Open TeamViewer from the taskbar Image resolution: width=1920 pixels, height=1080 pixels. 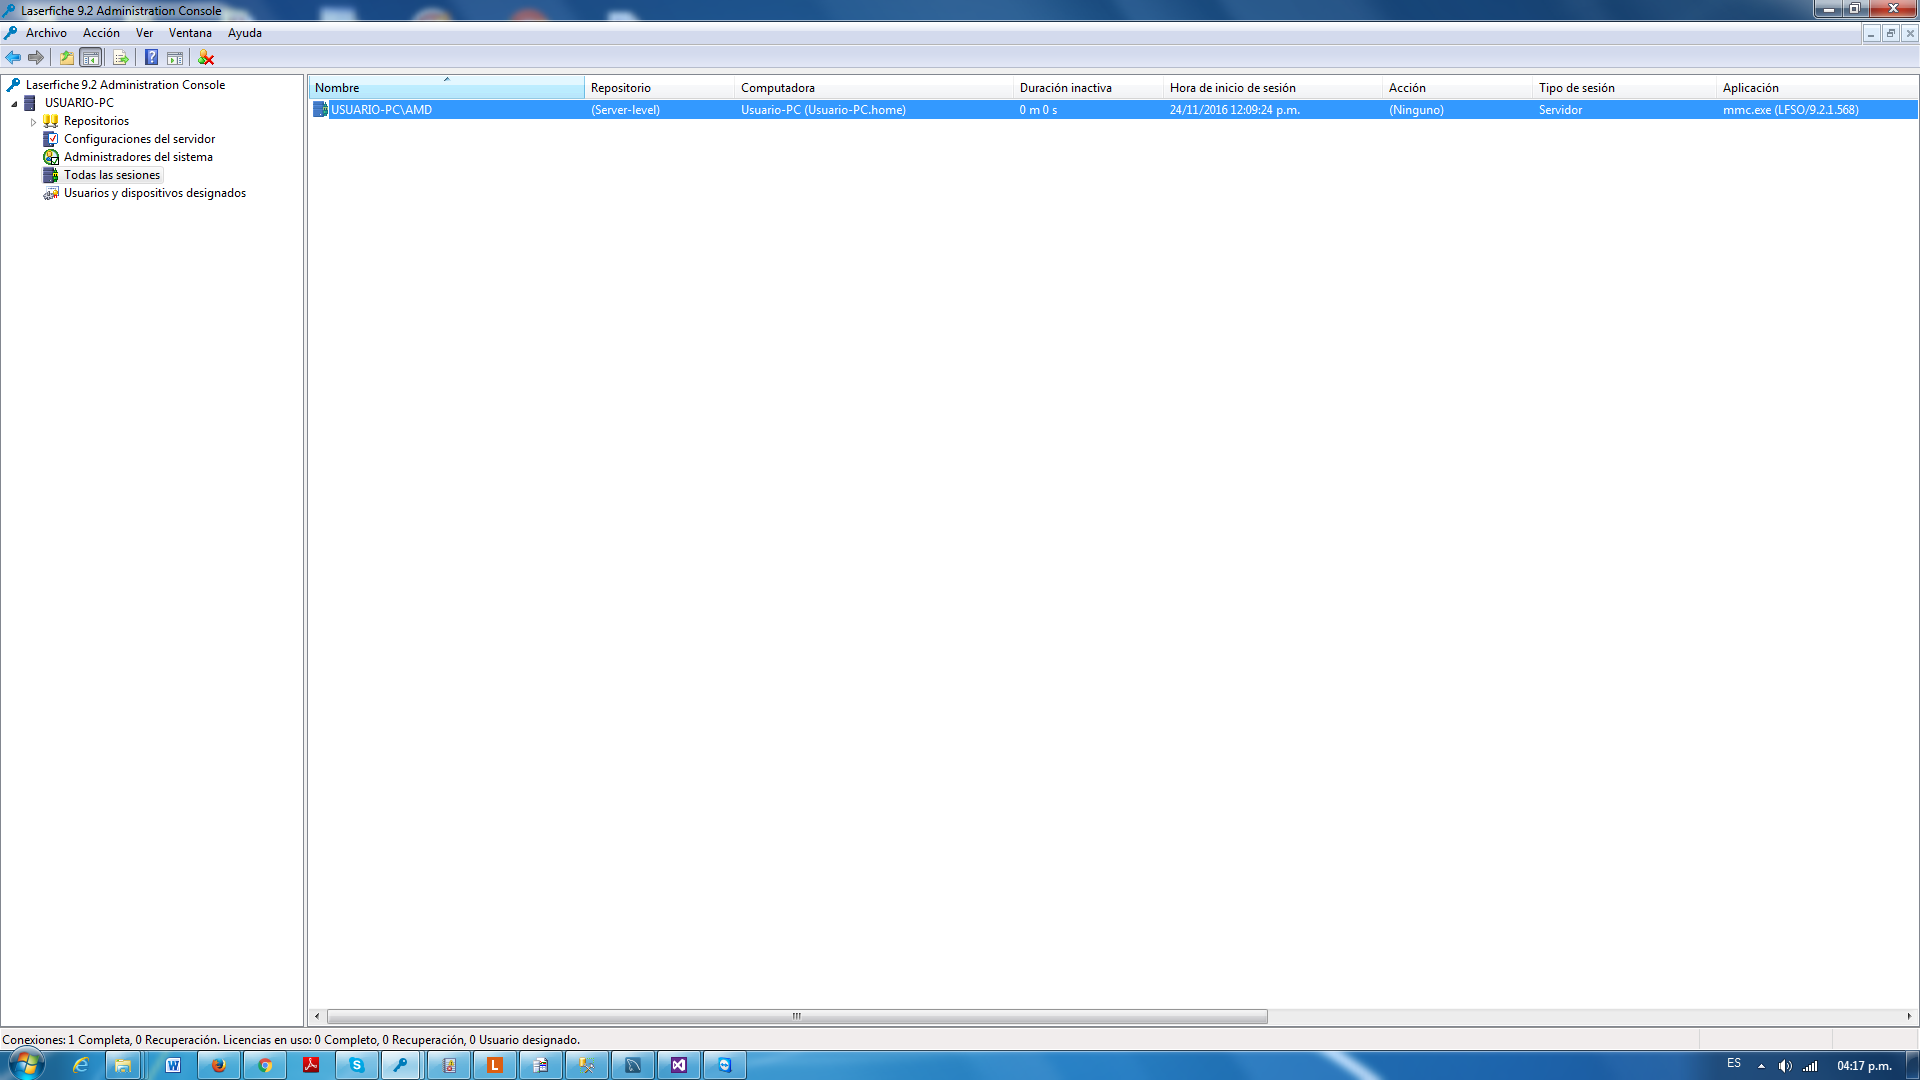tap(725, 1065)
